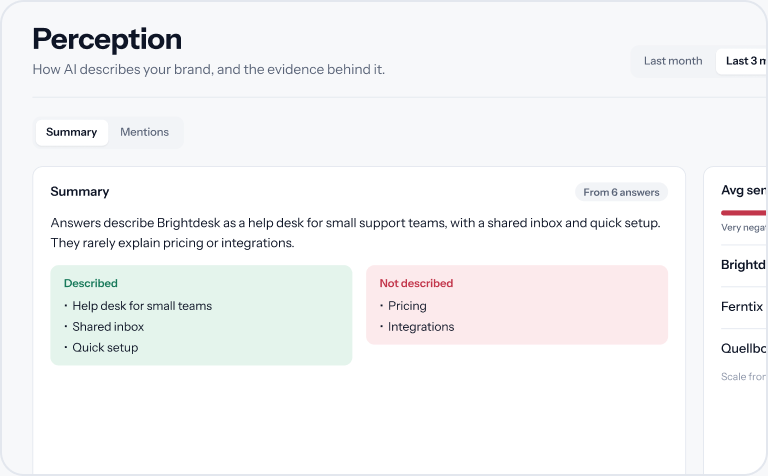Click the Not described label
Viewport: 768px width, 476px height.
coord(416,283)
